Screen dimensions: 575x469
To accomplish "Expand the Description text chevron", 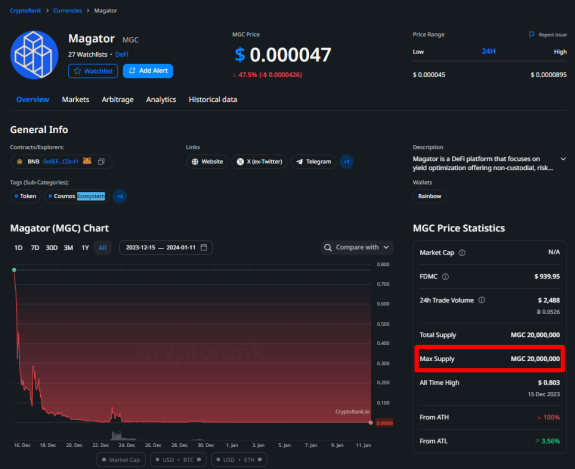I will 563,159.
